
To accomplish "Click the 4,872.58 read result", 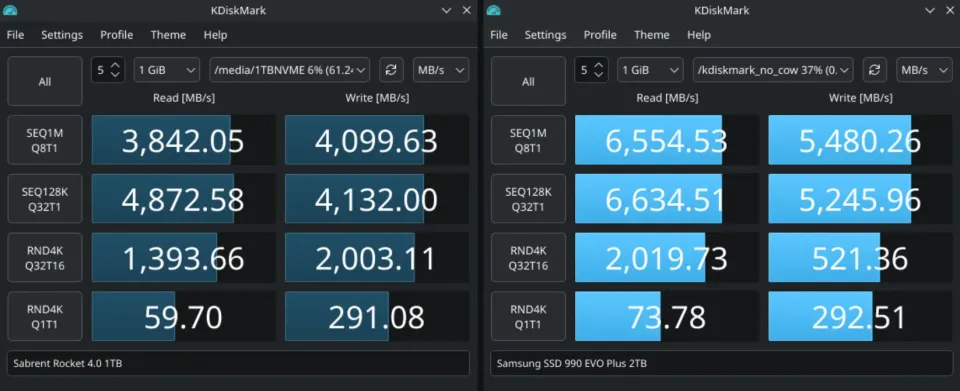I will [183, 199].
